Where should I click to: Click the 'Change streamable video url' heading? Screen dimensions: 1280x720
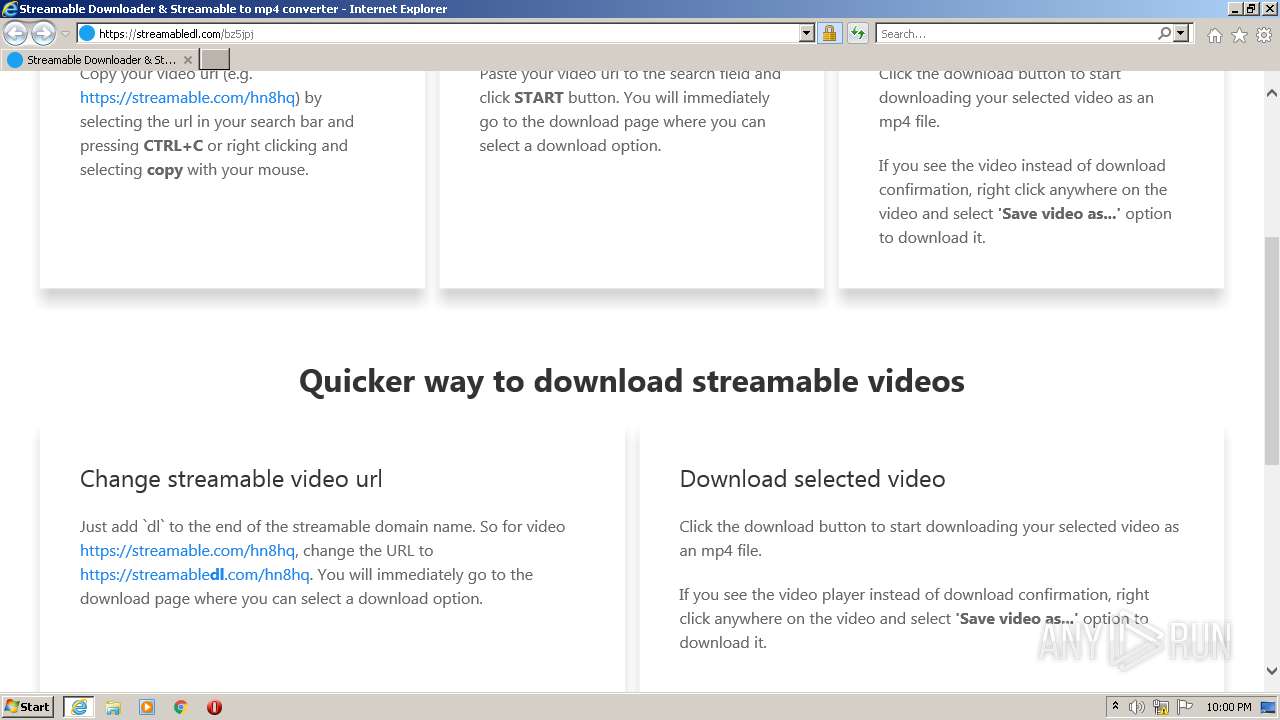[x=231, y=479]
